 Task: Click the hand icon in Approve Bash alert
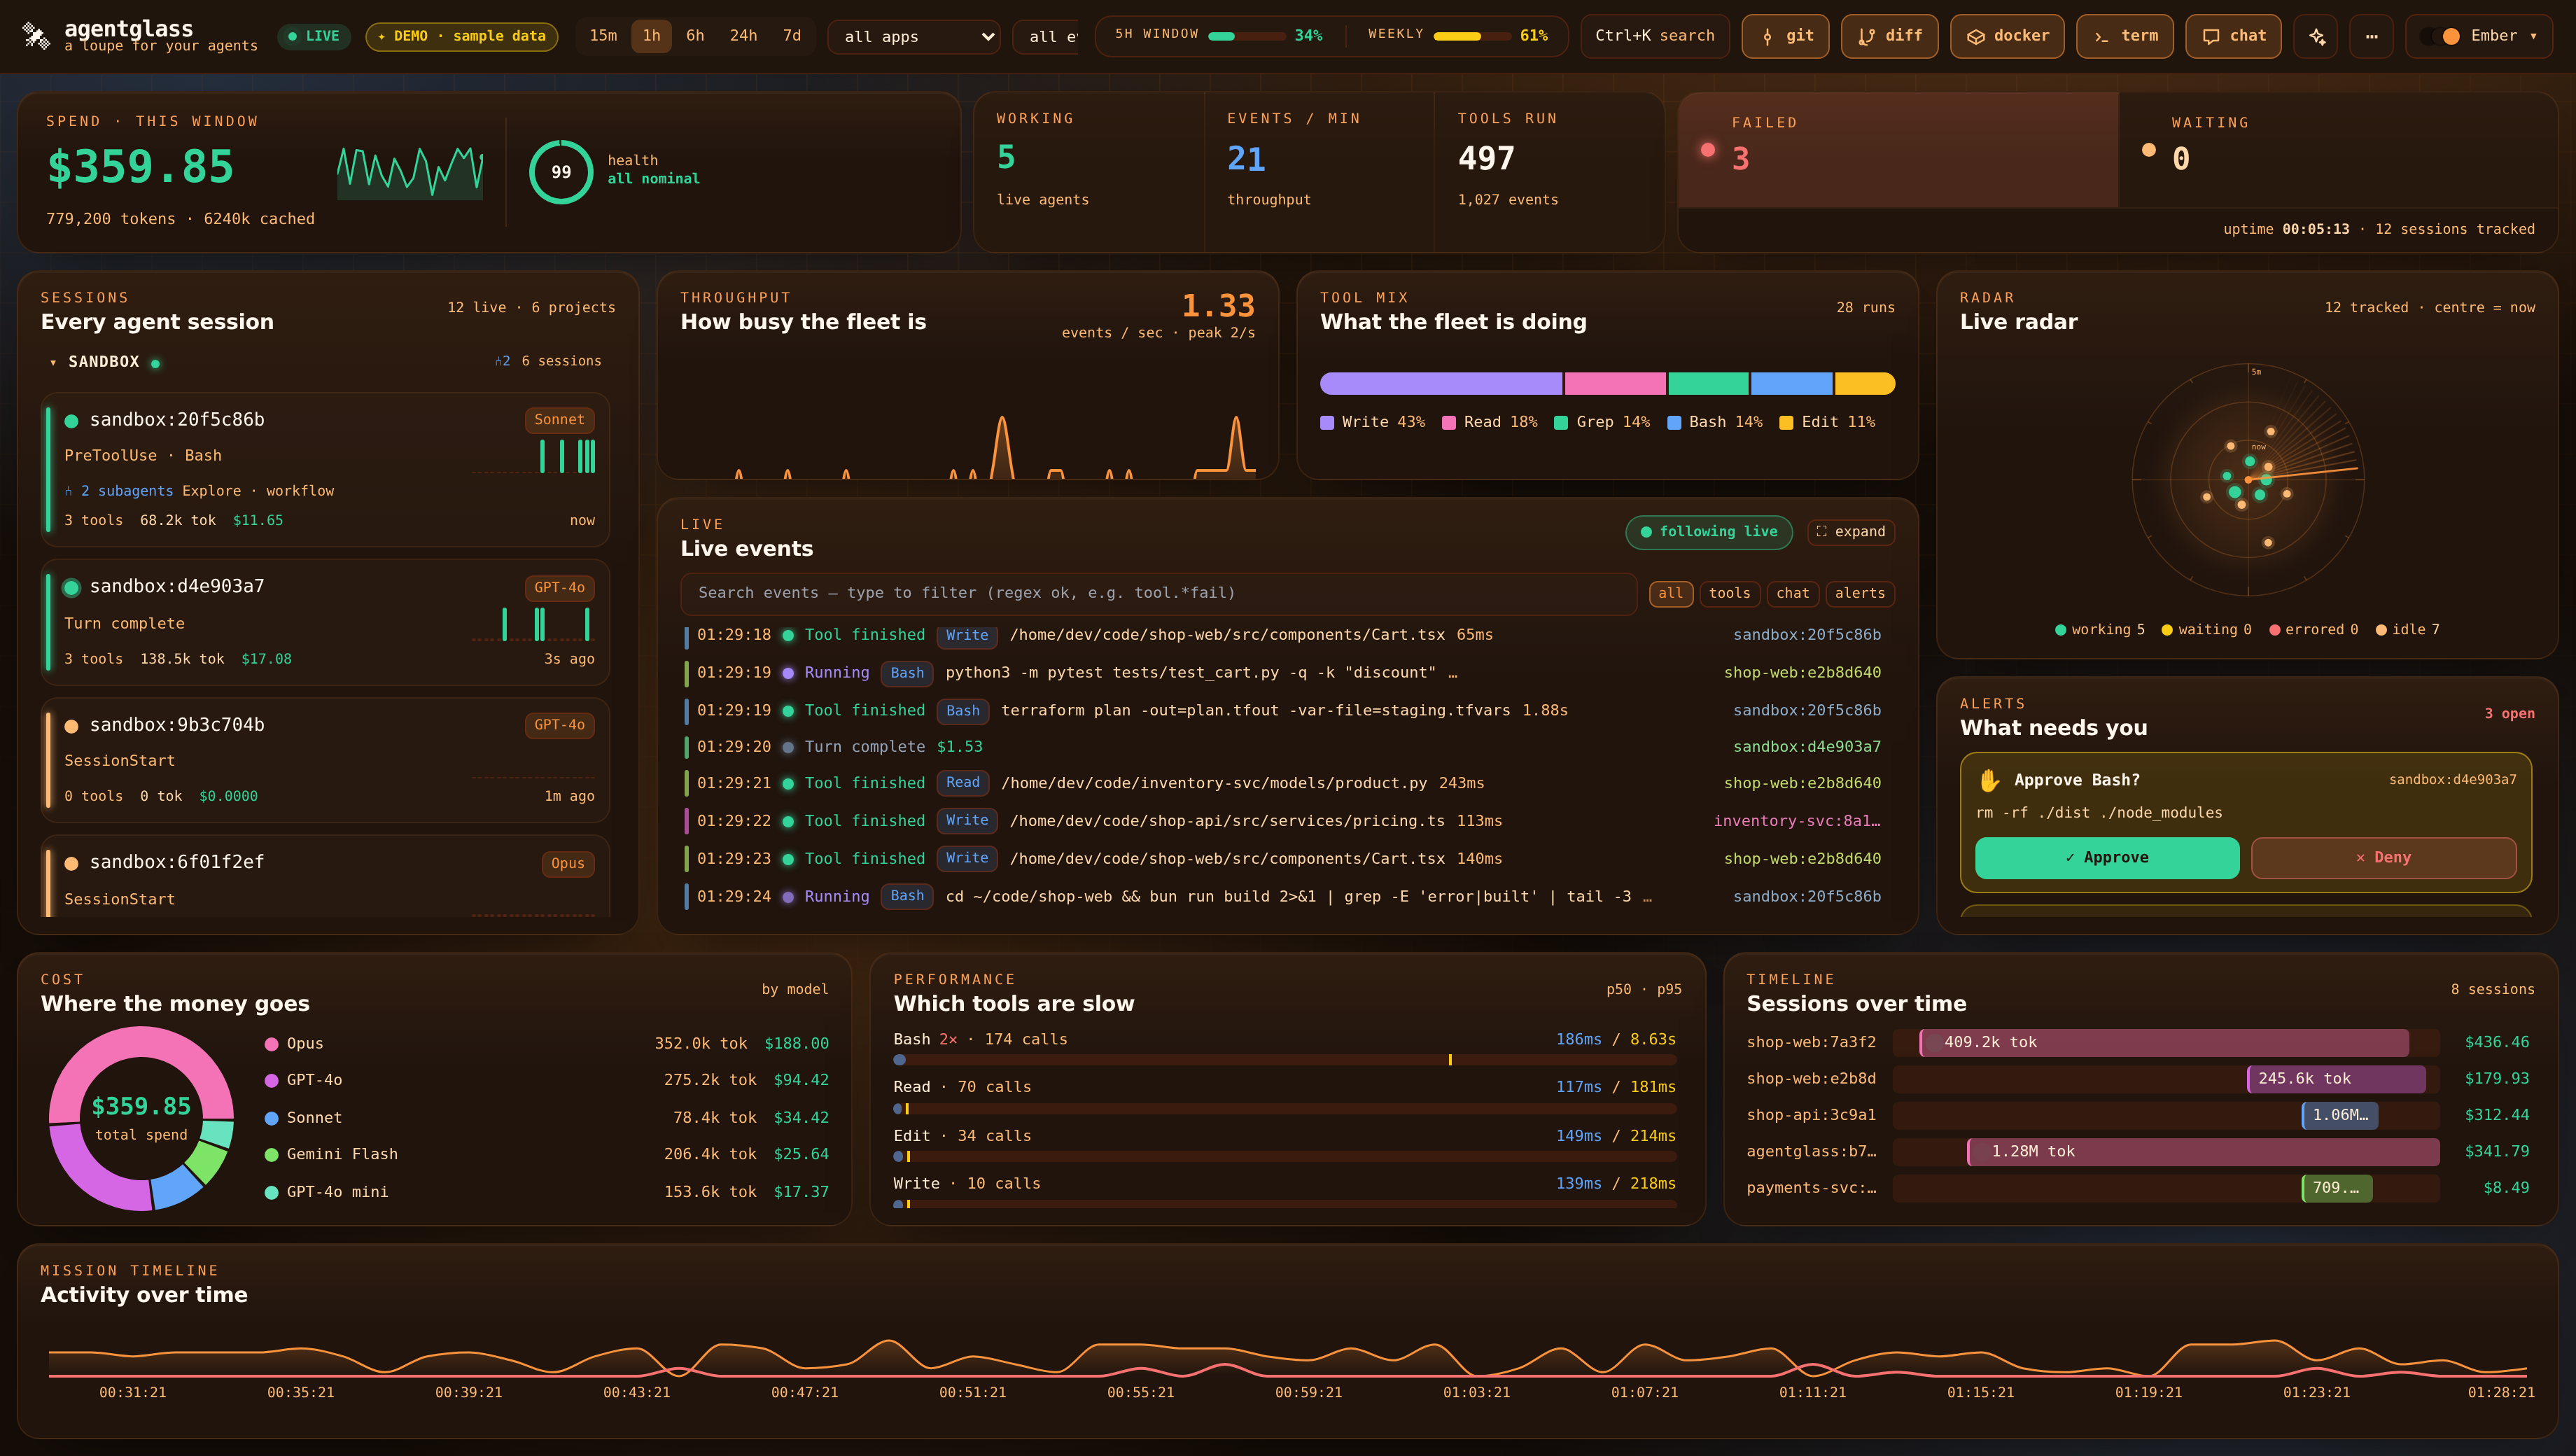point(1989,780)
